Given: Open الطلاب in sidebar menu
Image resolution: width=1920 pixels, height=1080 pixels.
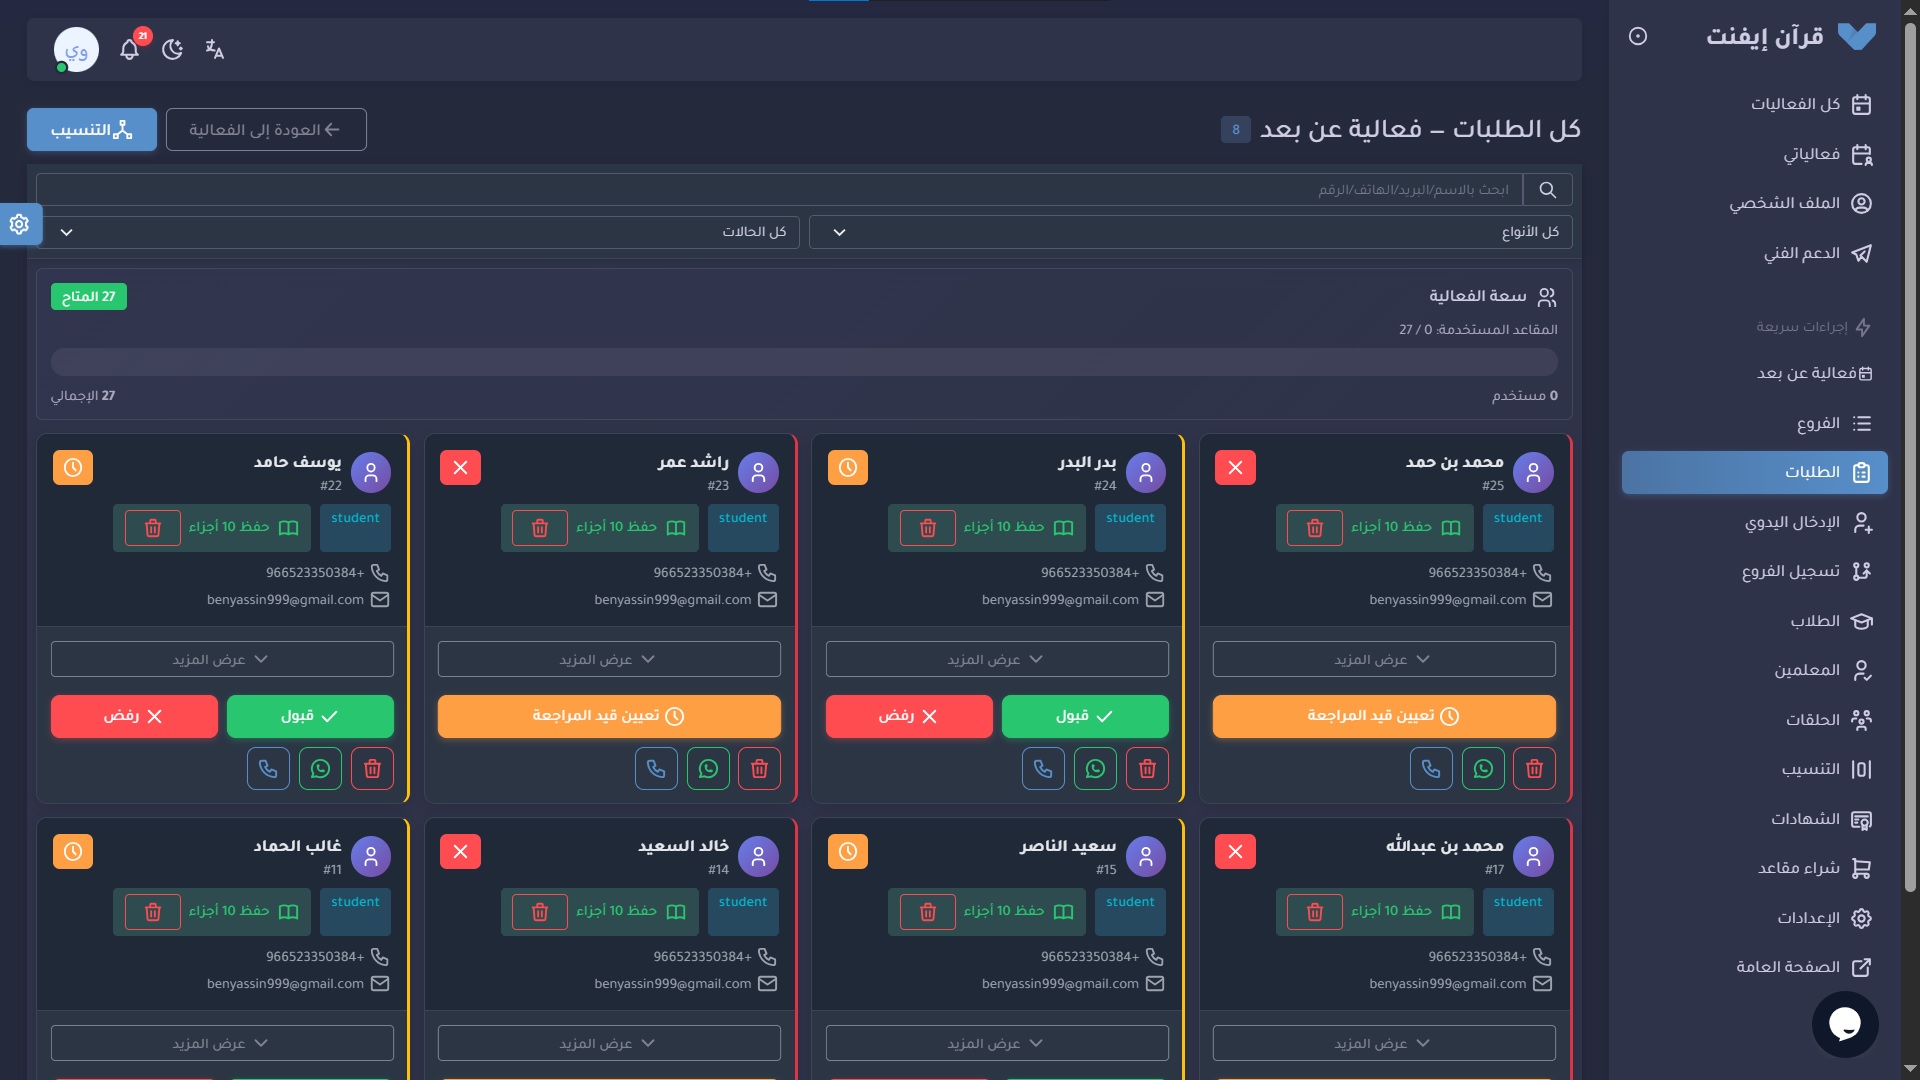Looking at the screenshot, I should pyautogui.click(x=1814, y=621).
